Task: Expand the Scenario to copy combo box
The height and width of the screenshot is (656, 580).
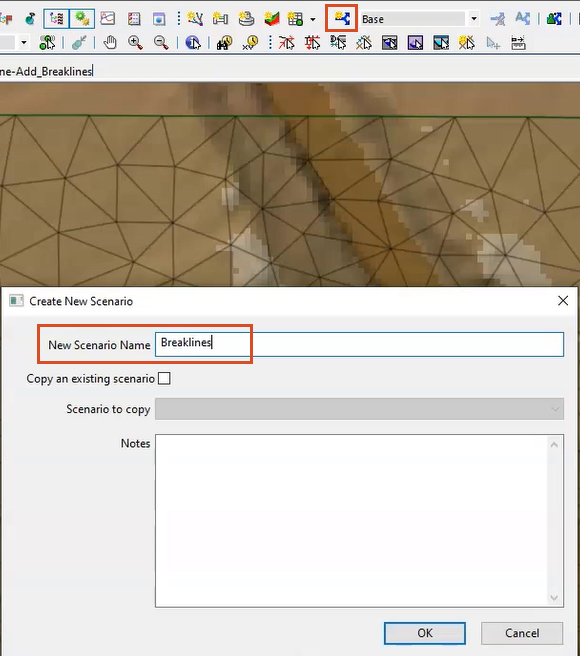Action: point(359,409)
